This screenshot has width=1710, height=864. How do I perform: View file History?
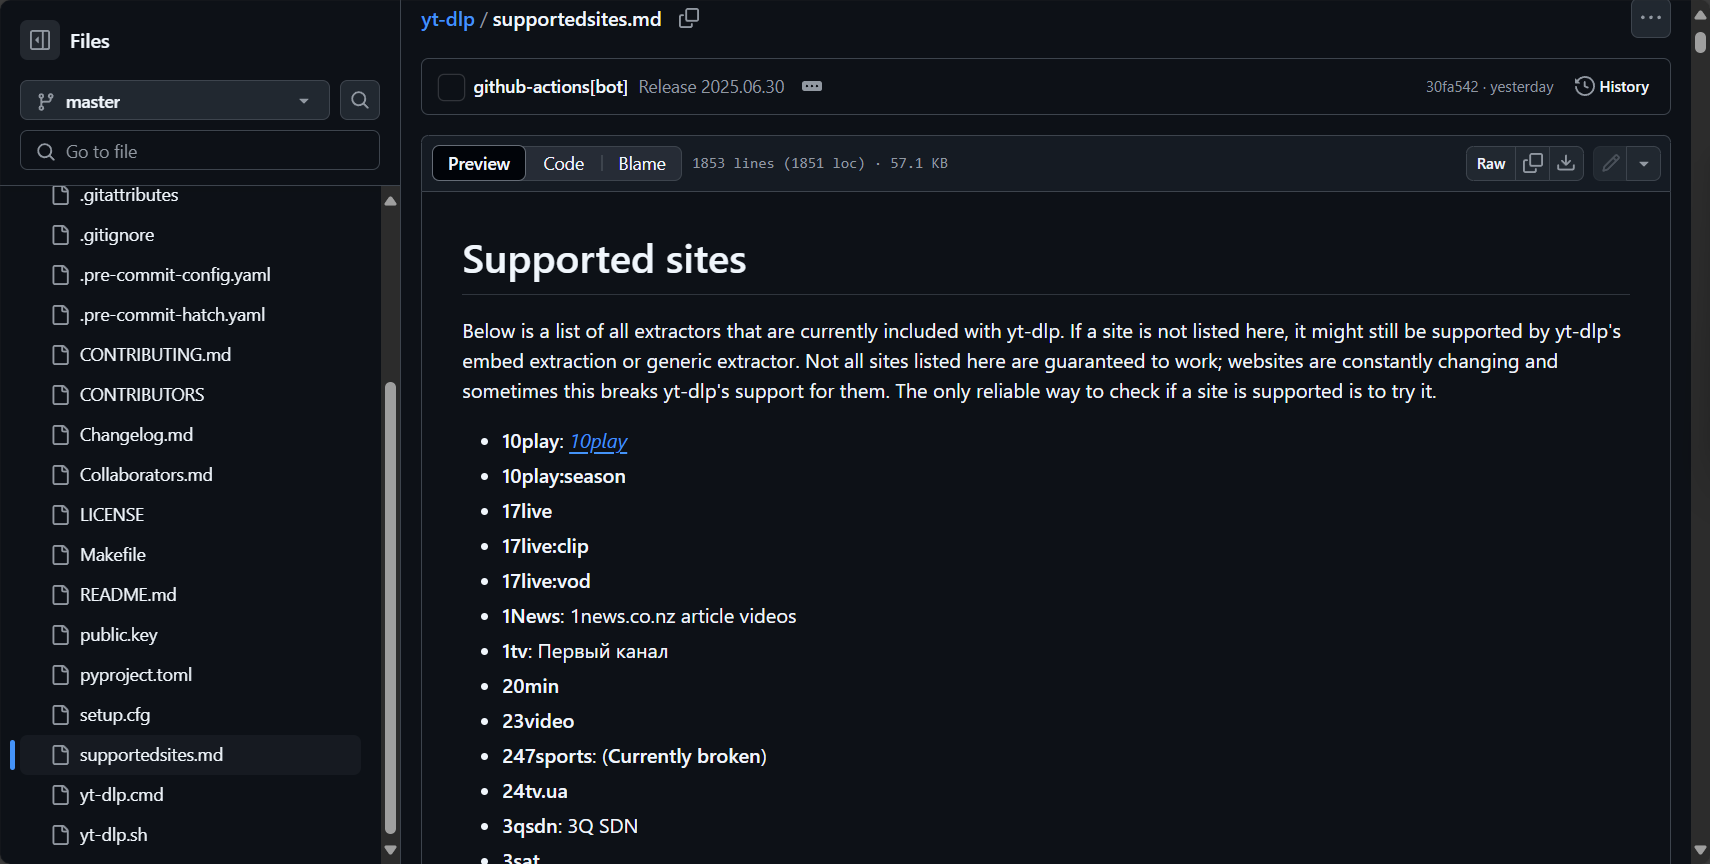coord(1612,86)
